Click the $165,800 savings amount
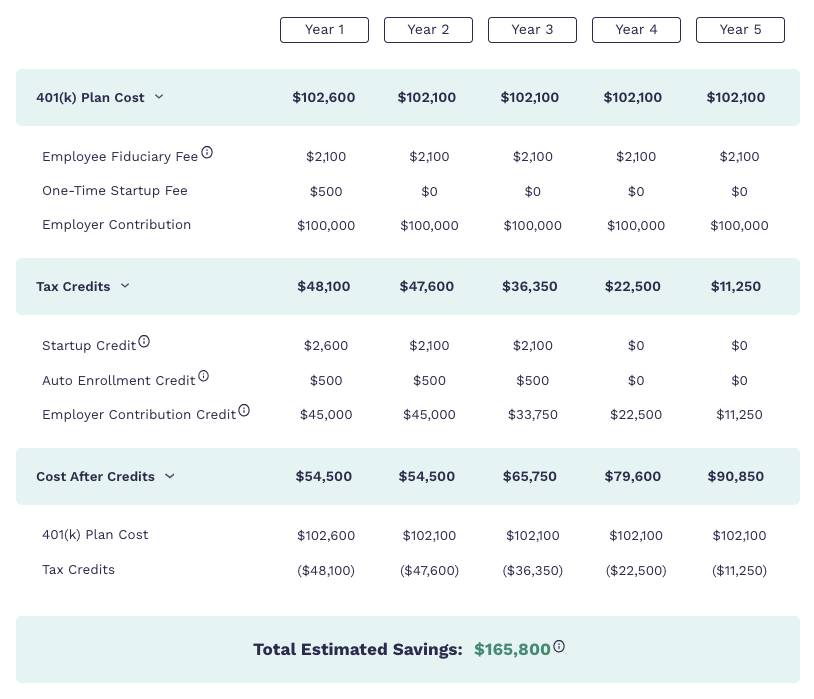Screen dimensions: 814x699 [x=512, y=649]
